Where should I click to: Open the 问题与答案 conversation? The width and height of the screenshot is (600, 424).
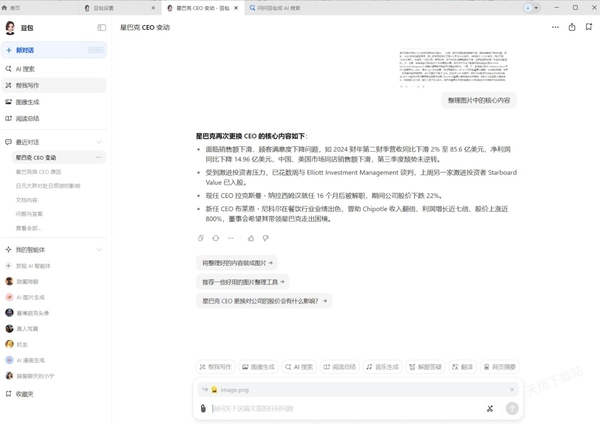click(29, 214)
